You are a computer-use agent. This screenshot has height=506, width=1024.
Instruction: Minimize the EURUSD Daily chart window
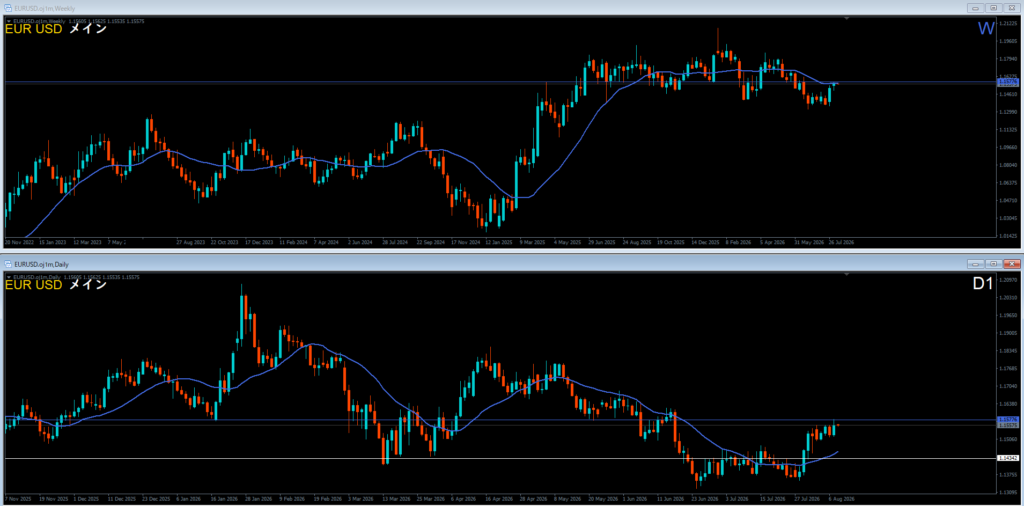[x=976, y=264]
